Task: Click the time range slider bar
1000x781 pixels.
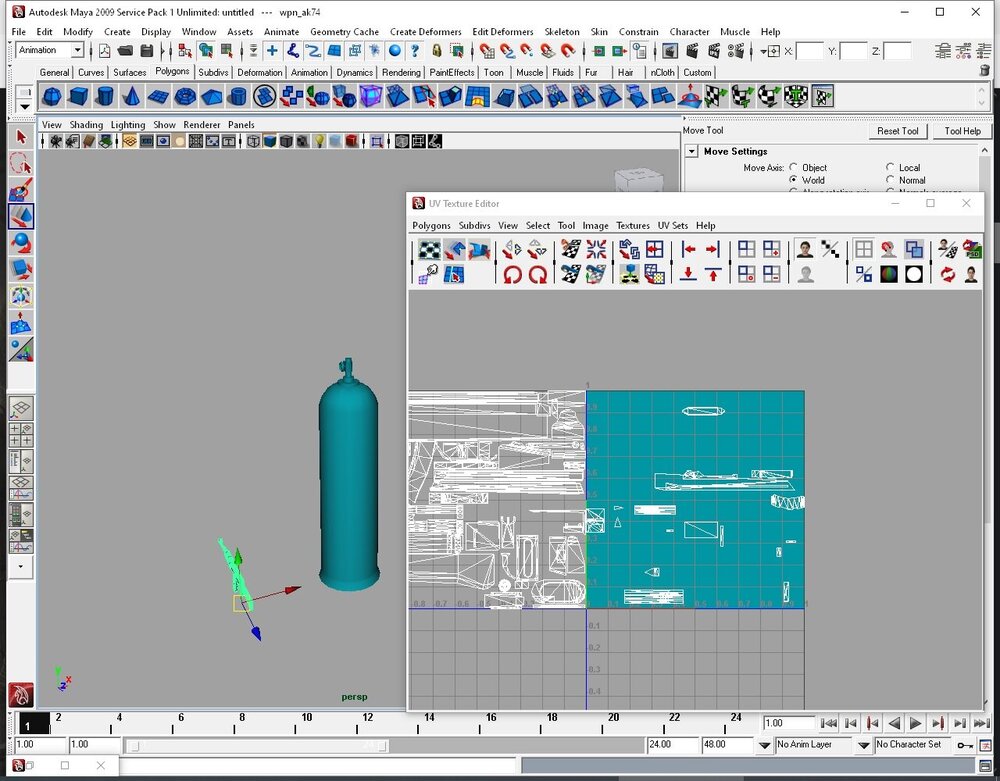Action: tap(255, 745)
